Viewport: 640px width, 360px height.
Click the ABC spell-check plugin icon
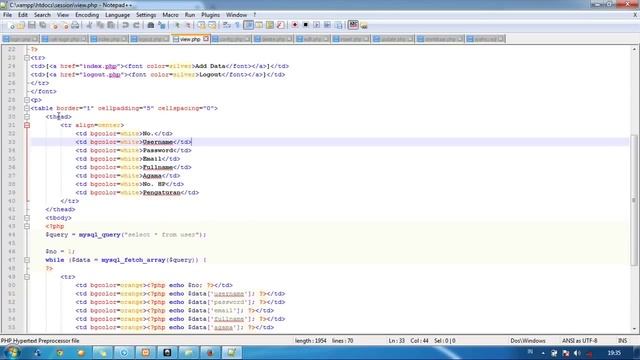(353, 25)
